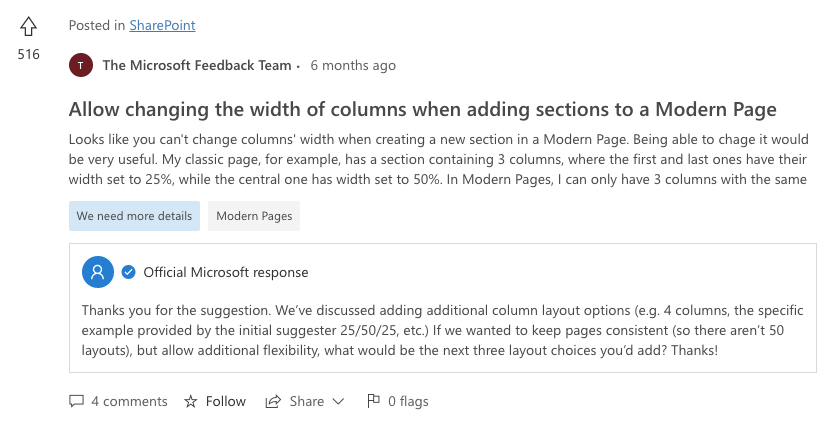This screenshot has height=424, width=834.
Task: View the 4 comments link
Action: coord(129,401)
